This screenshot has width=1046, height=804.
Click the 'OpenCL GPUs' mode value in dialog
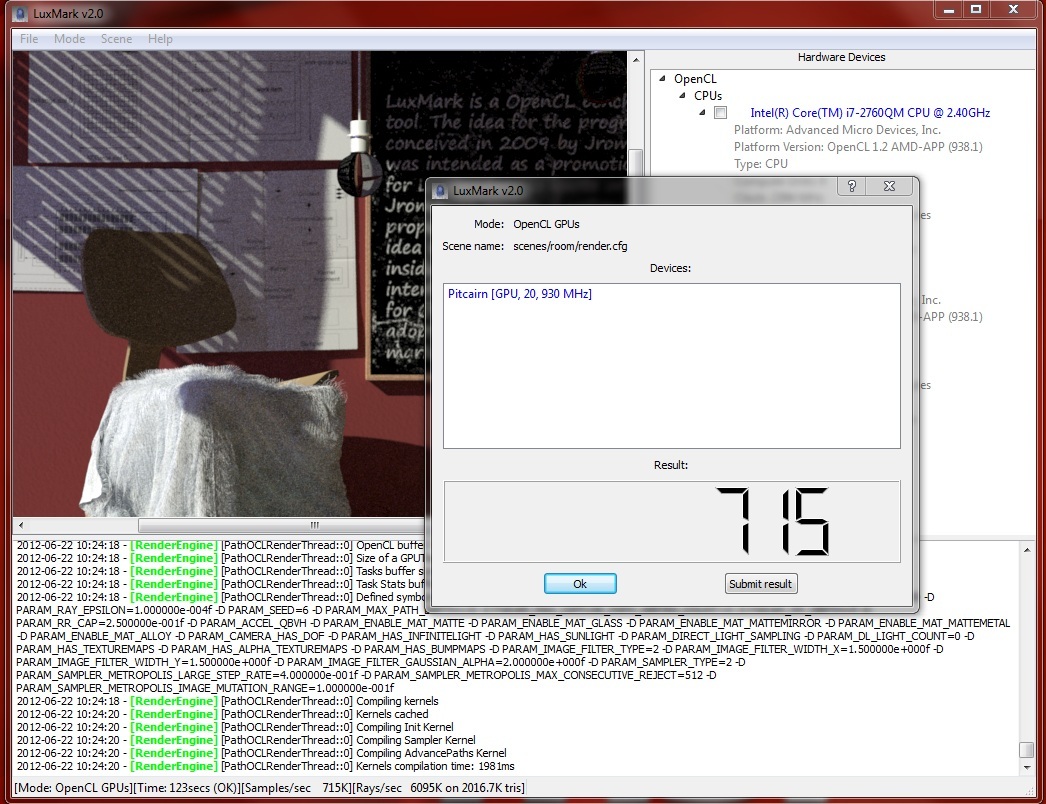[546, 224]
